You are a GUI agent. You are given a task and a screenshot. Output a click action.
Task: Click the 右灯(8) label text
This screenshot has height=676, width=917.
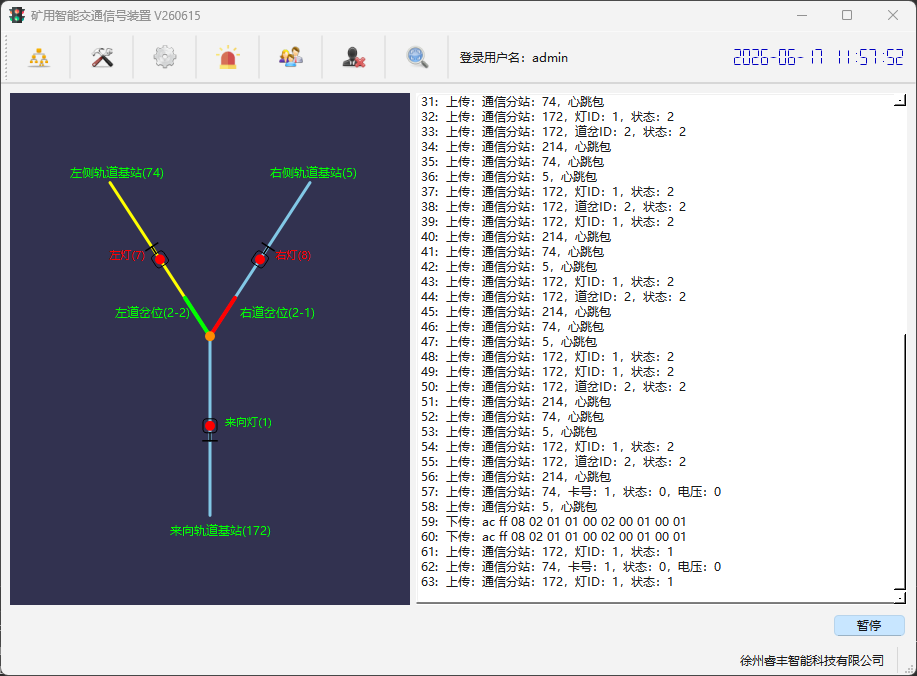coord(293,255)
